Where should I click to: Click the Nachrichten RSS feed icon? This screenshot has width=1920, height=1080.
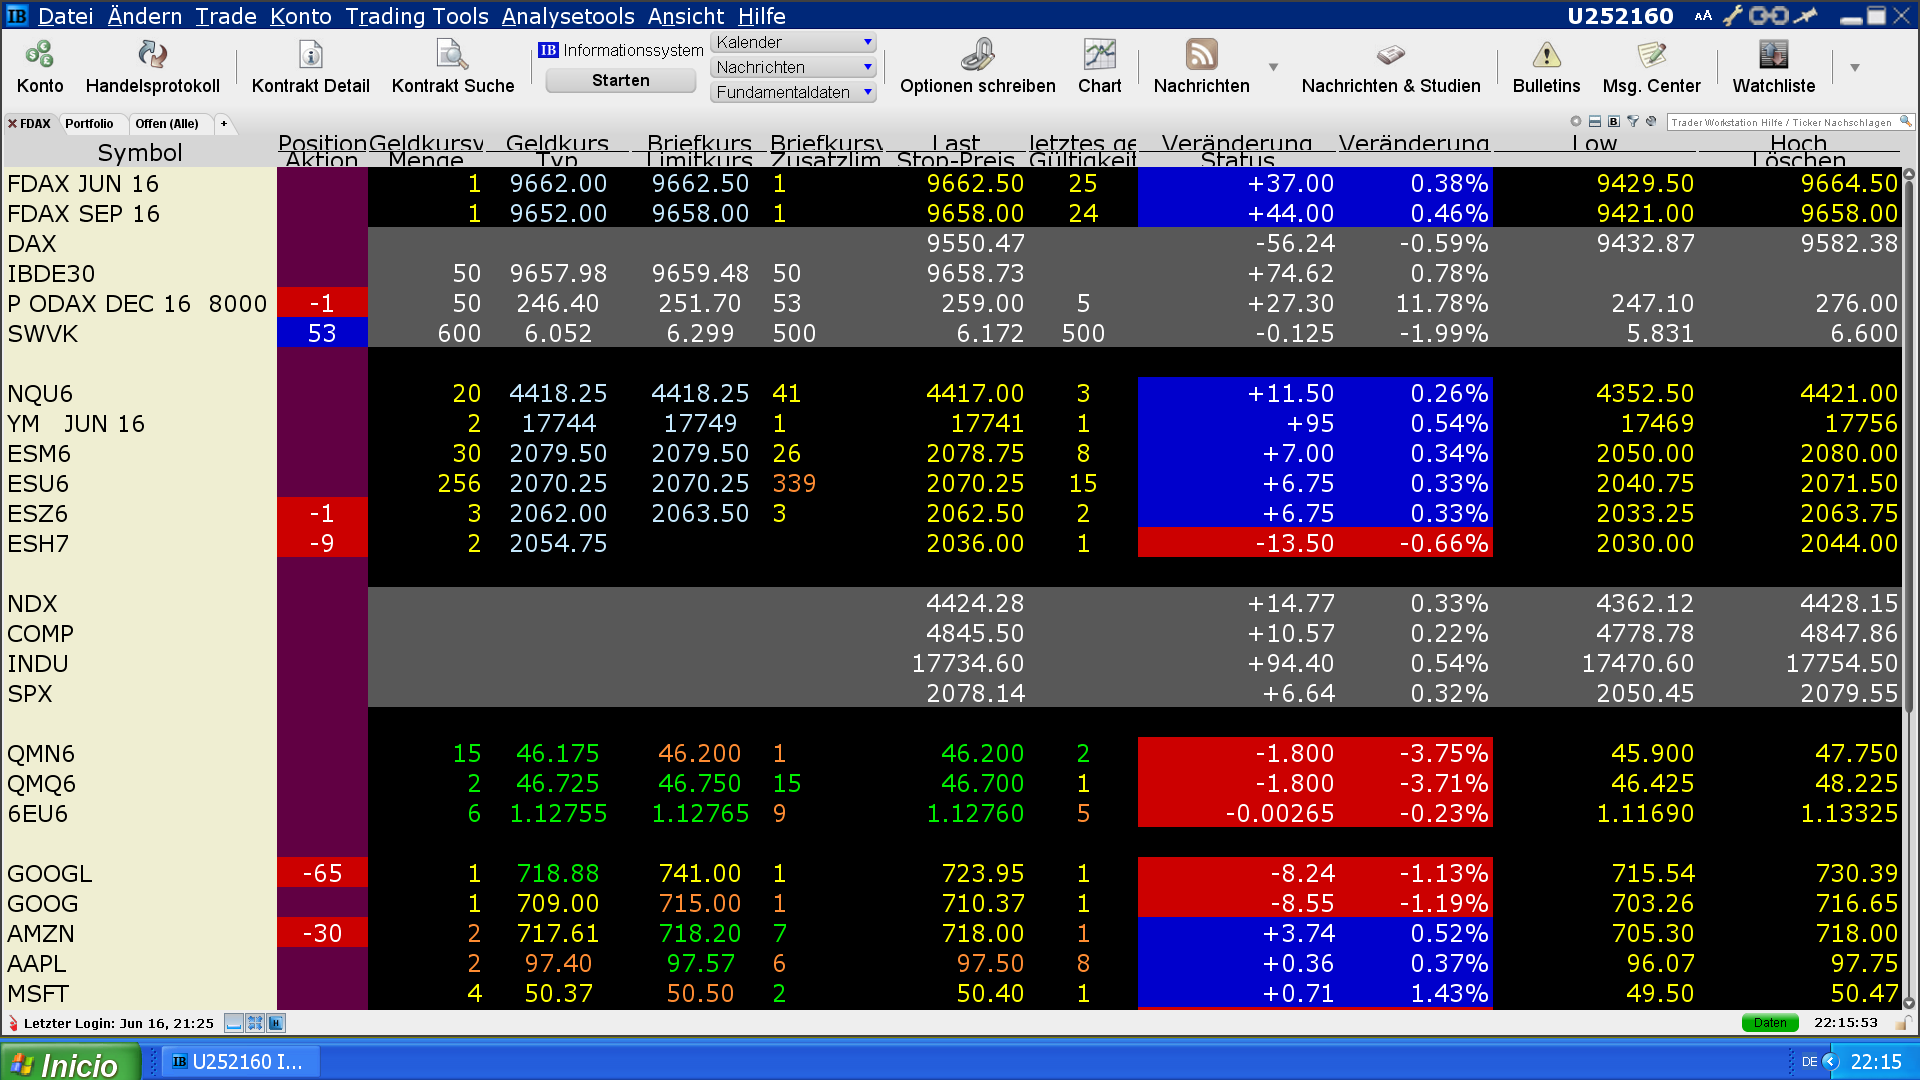tap(1201, 55)
